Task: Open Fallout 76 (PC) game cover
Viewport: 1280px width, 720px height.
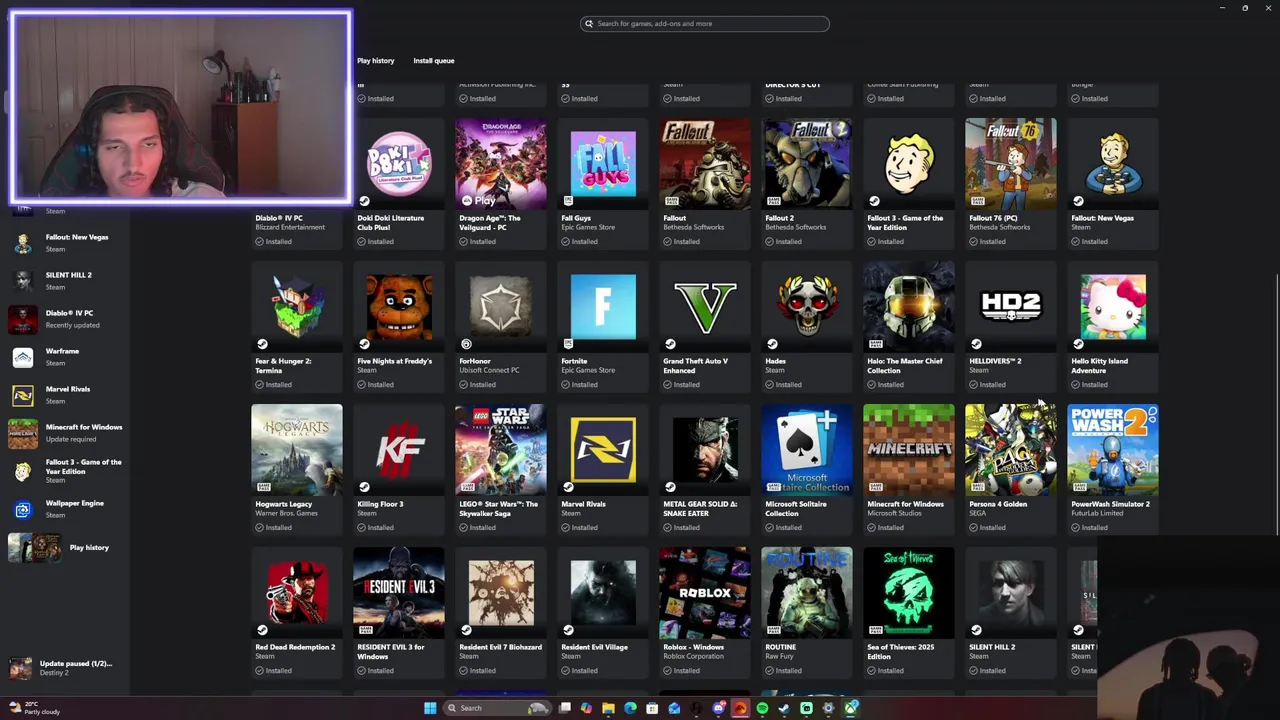Action: [1011, 164]
